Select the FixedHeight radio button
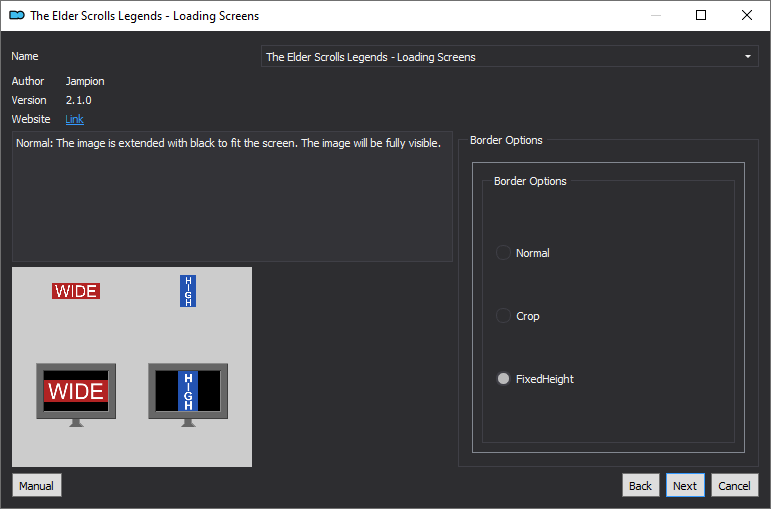Screen dimensions: 771x509 tap(503, 379)
